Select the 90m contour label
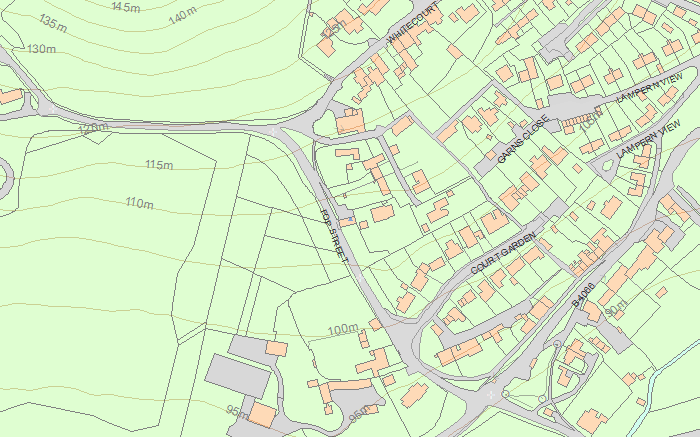 click(x=616, y=309)
